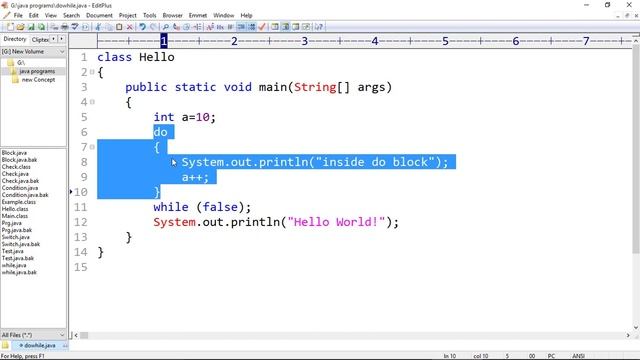Collapse code fold at line 2
Image resolution: width=640 pixels, height=360 pixels.
(92, 72)
